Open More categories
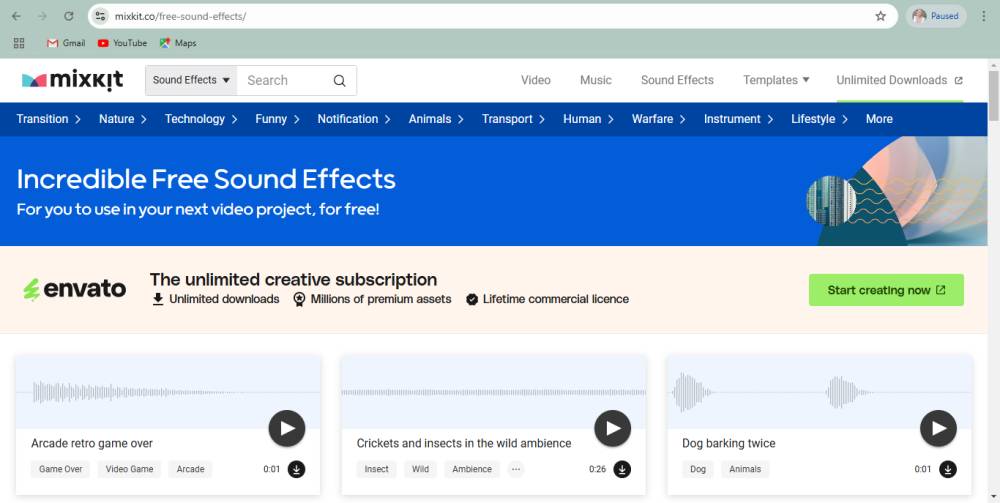Image resolution: width=1000 pixels, height=503 pixels. point(879,119)
